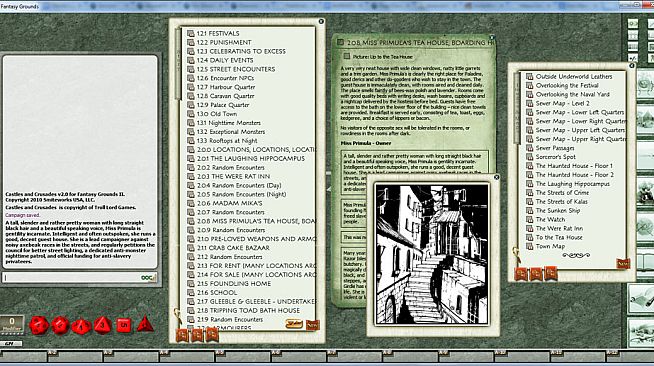Screen dimensions: 654x366
Task: Select story entry 13.3 Rooftops at Night
Action: click(x=227, y=141)
